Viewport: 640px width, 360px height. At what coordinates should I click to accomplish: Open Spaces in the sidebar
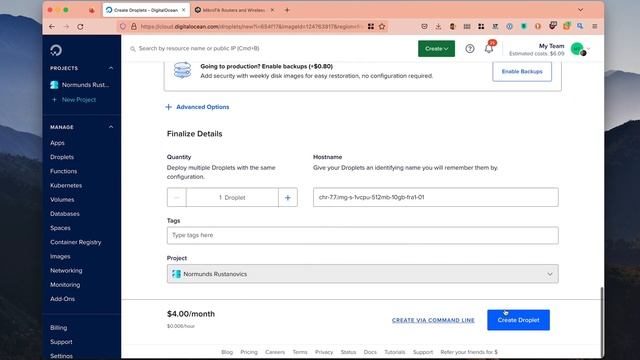(60, 228)
